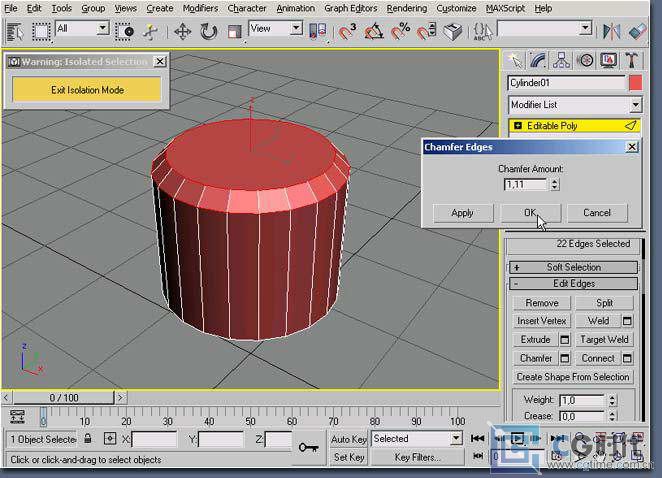
Task: Open the Chamfer settings box icon
Action: coord(564,358)
